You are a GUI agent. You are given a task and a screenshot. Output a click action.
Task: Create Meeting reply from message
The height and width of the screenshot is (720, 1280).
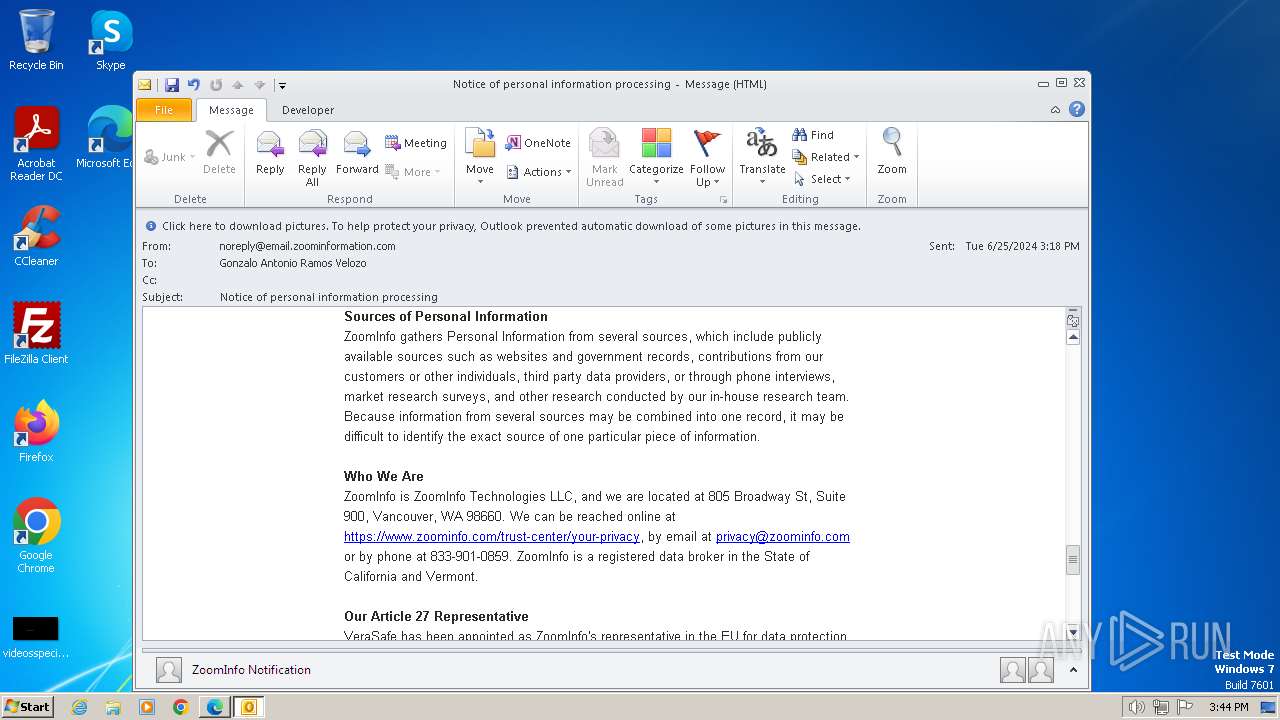tap(416, 143)
